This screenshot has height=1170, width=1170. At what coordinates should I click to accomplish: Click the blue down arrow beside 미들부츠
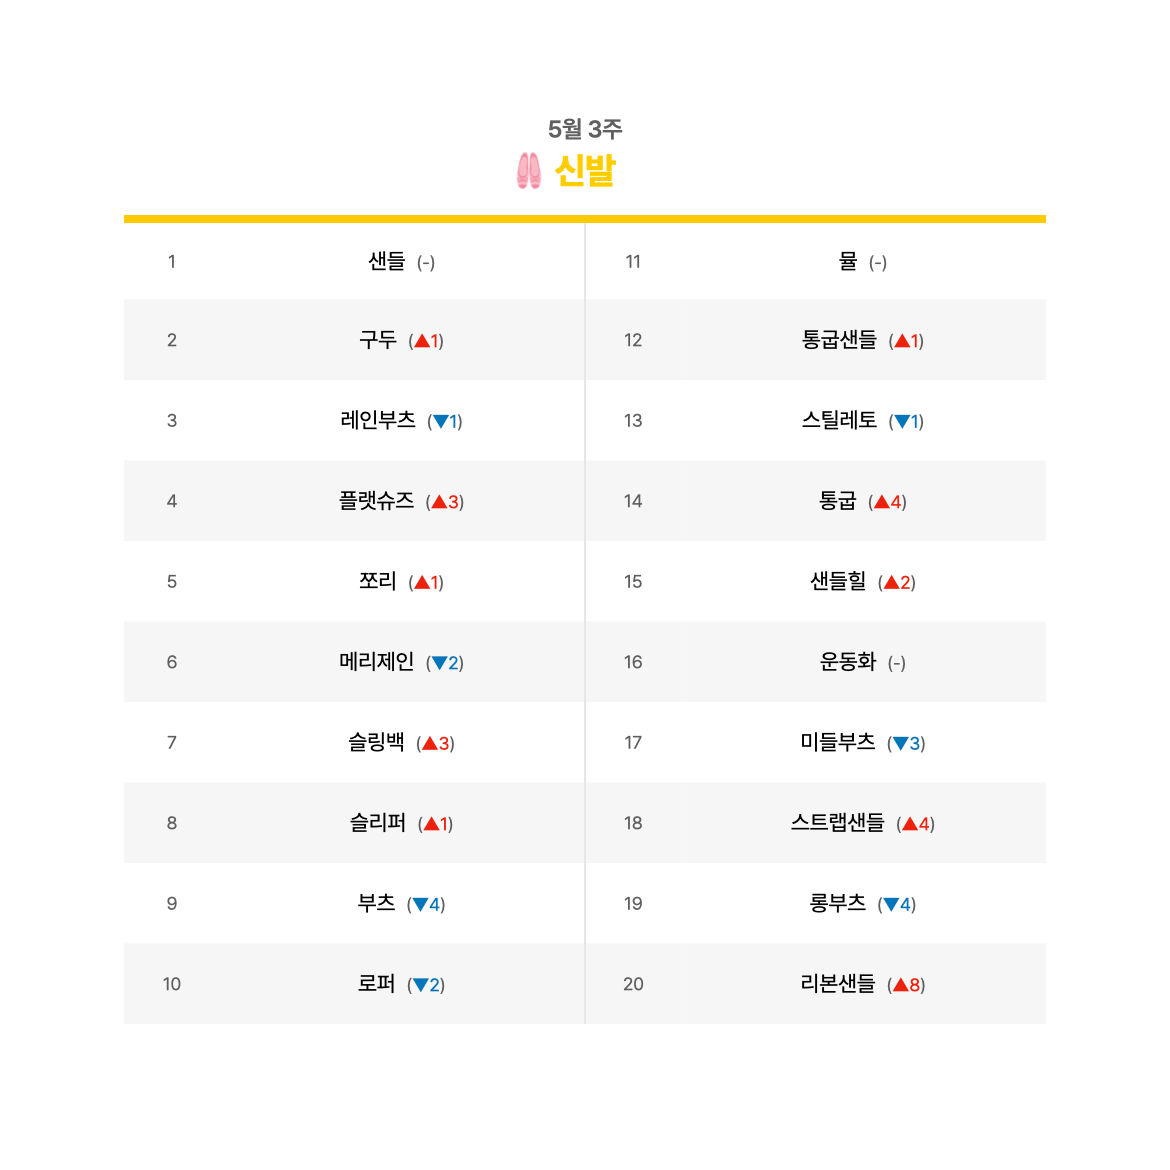coord(900,744)
